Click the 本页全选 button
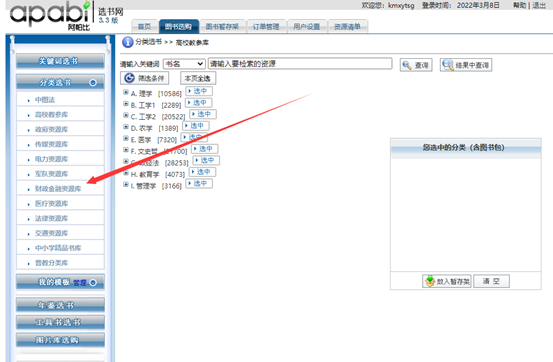 coord(198,78)
